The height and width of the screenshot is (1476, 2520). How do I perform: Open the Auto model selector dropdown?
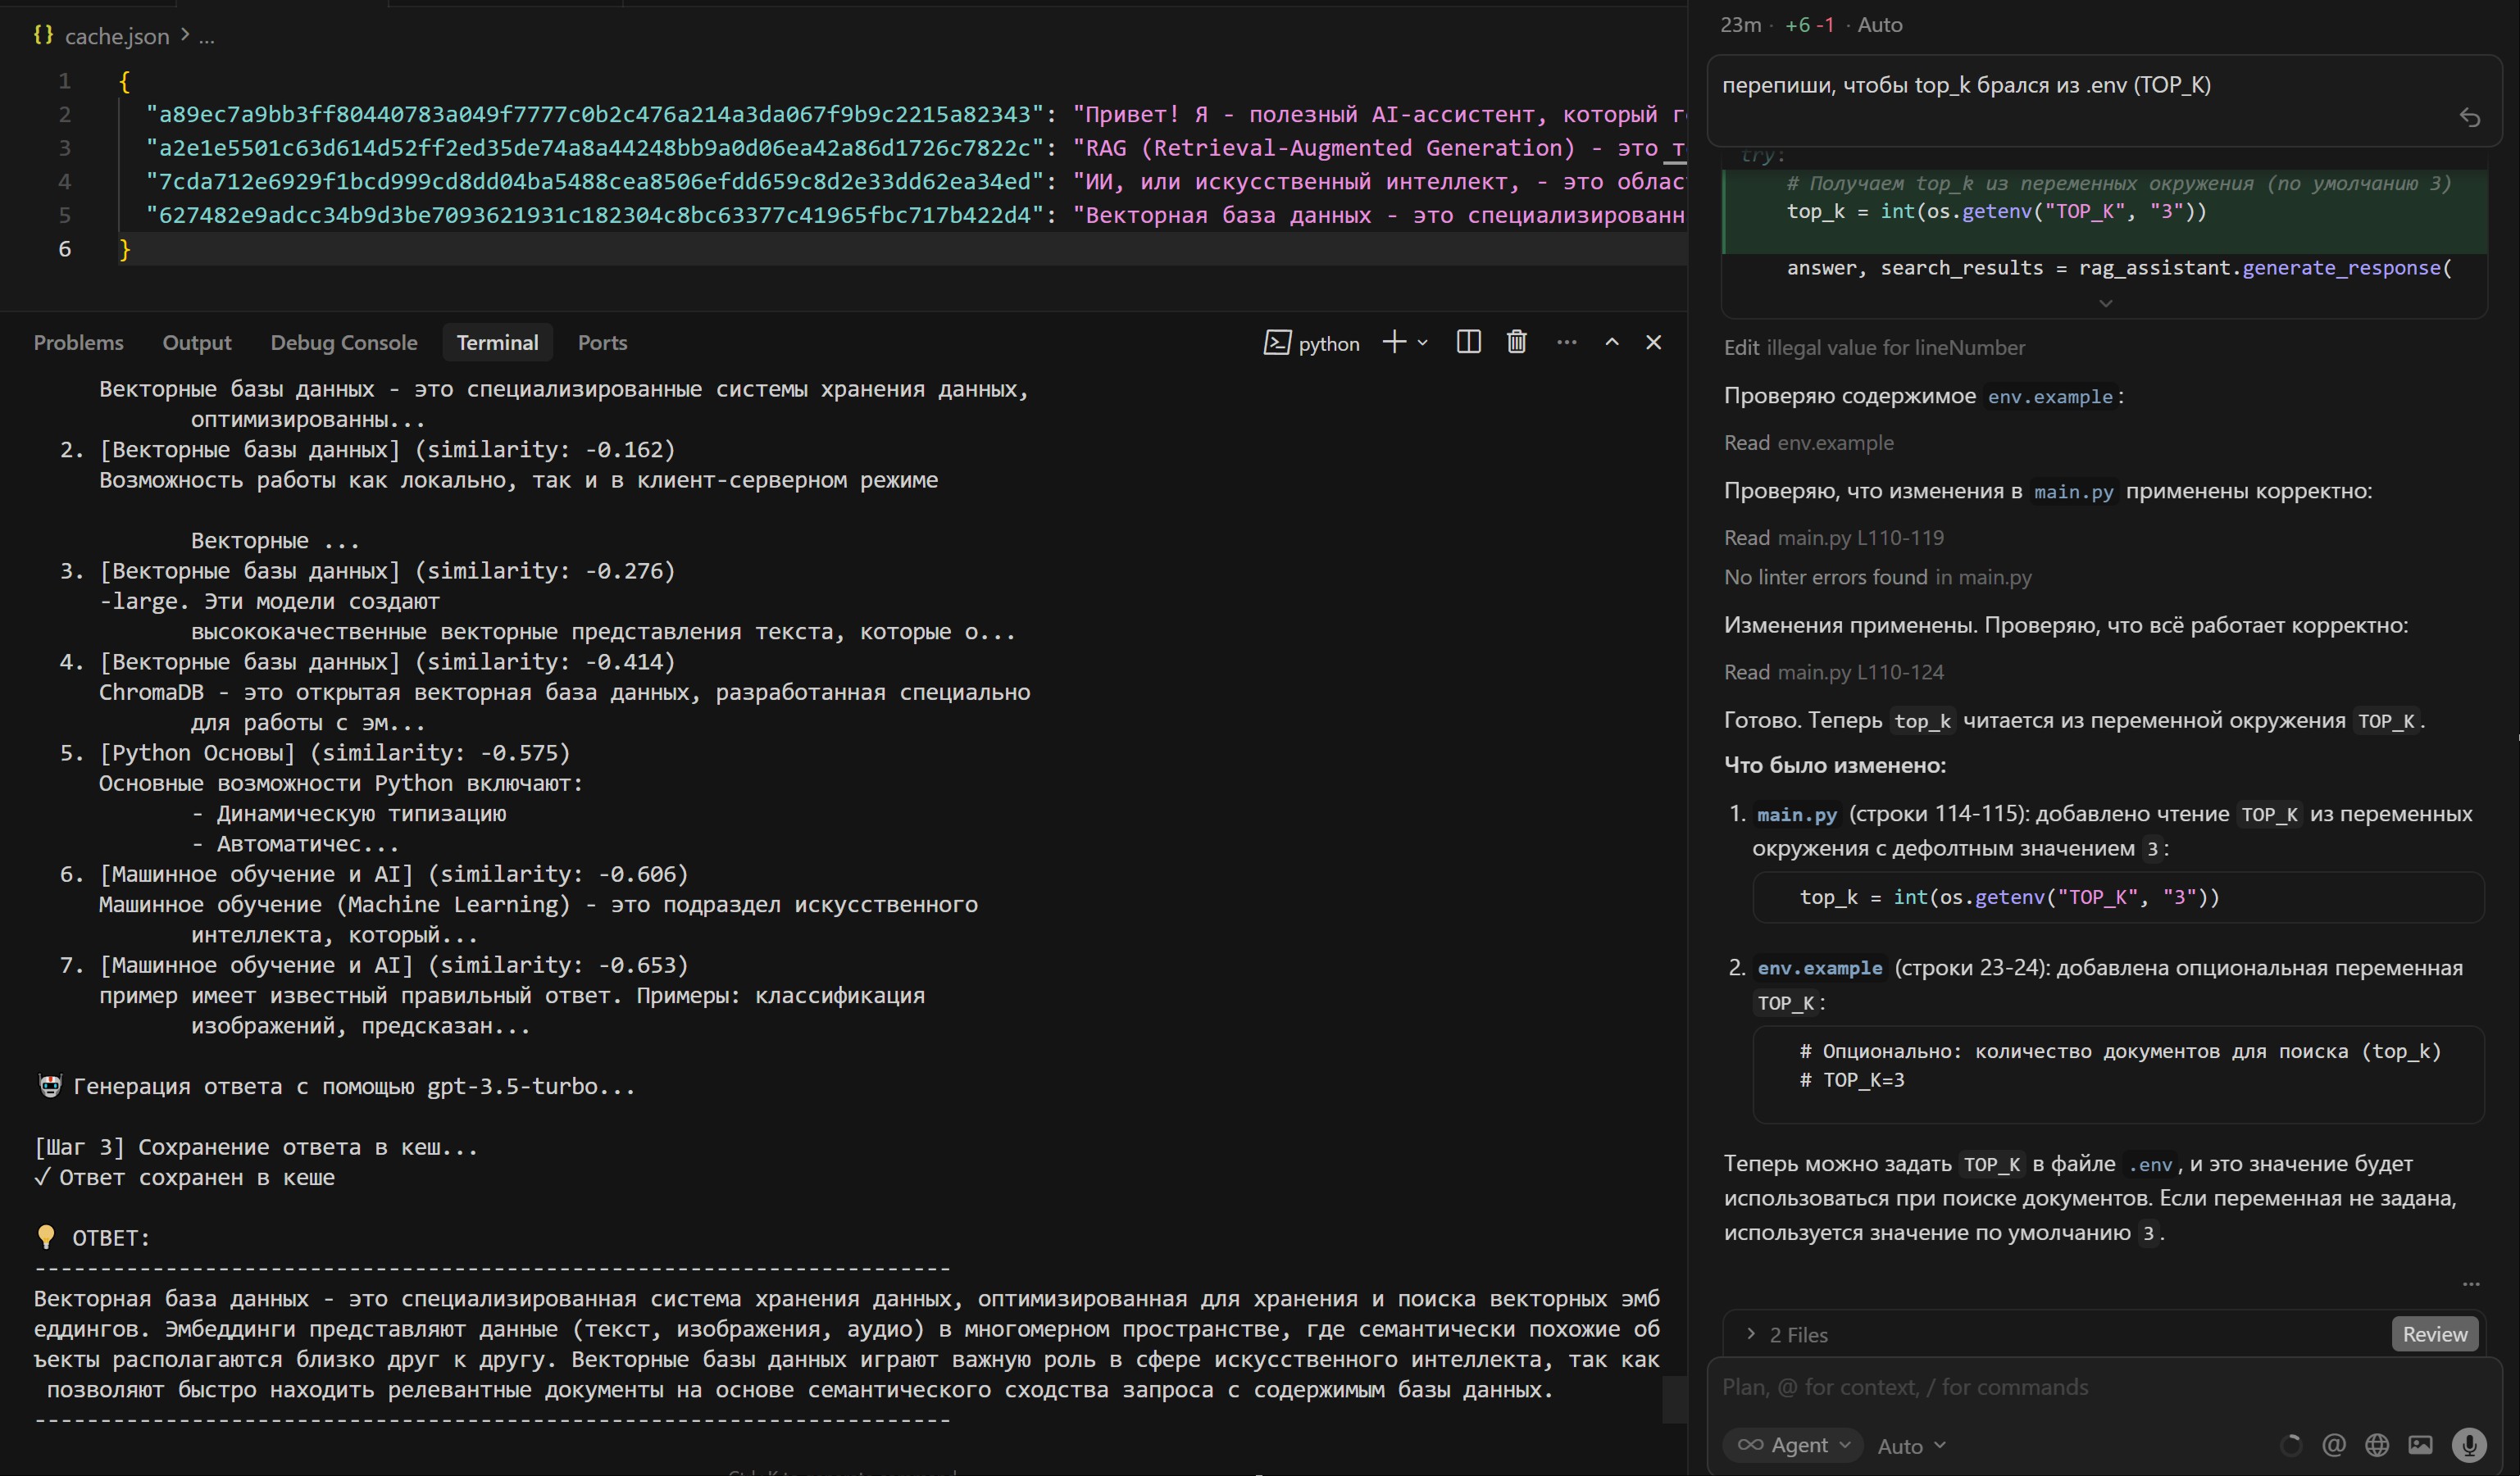point(1910,1446)
